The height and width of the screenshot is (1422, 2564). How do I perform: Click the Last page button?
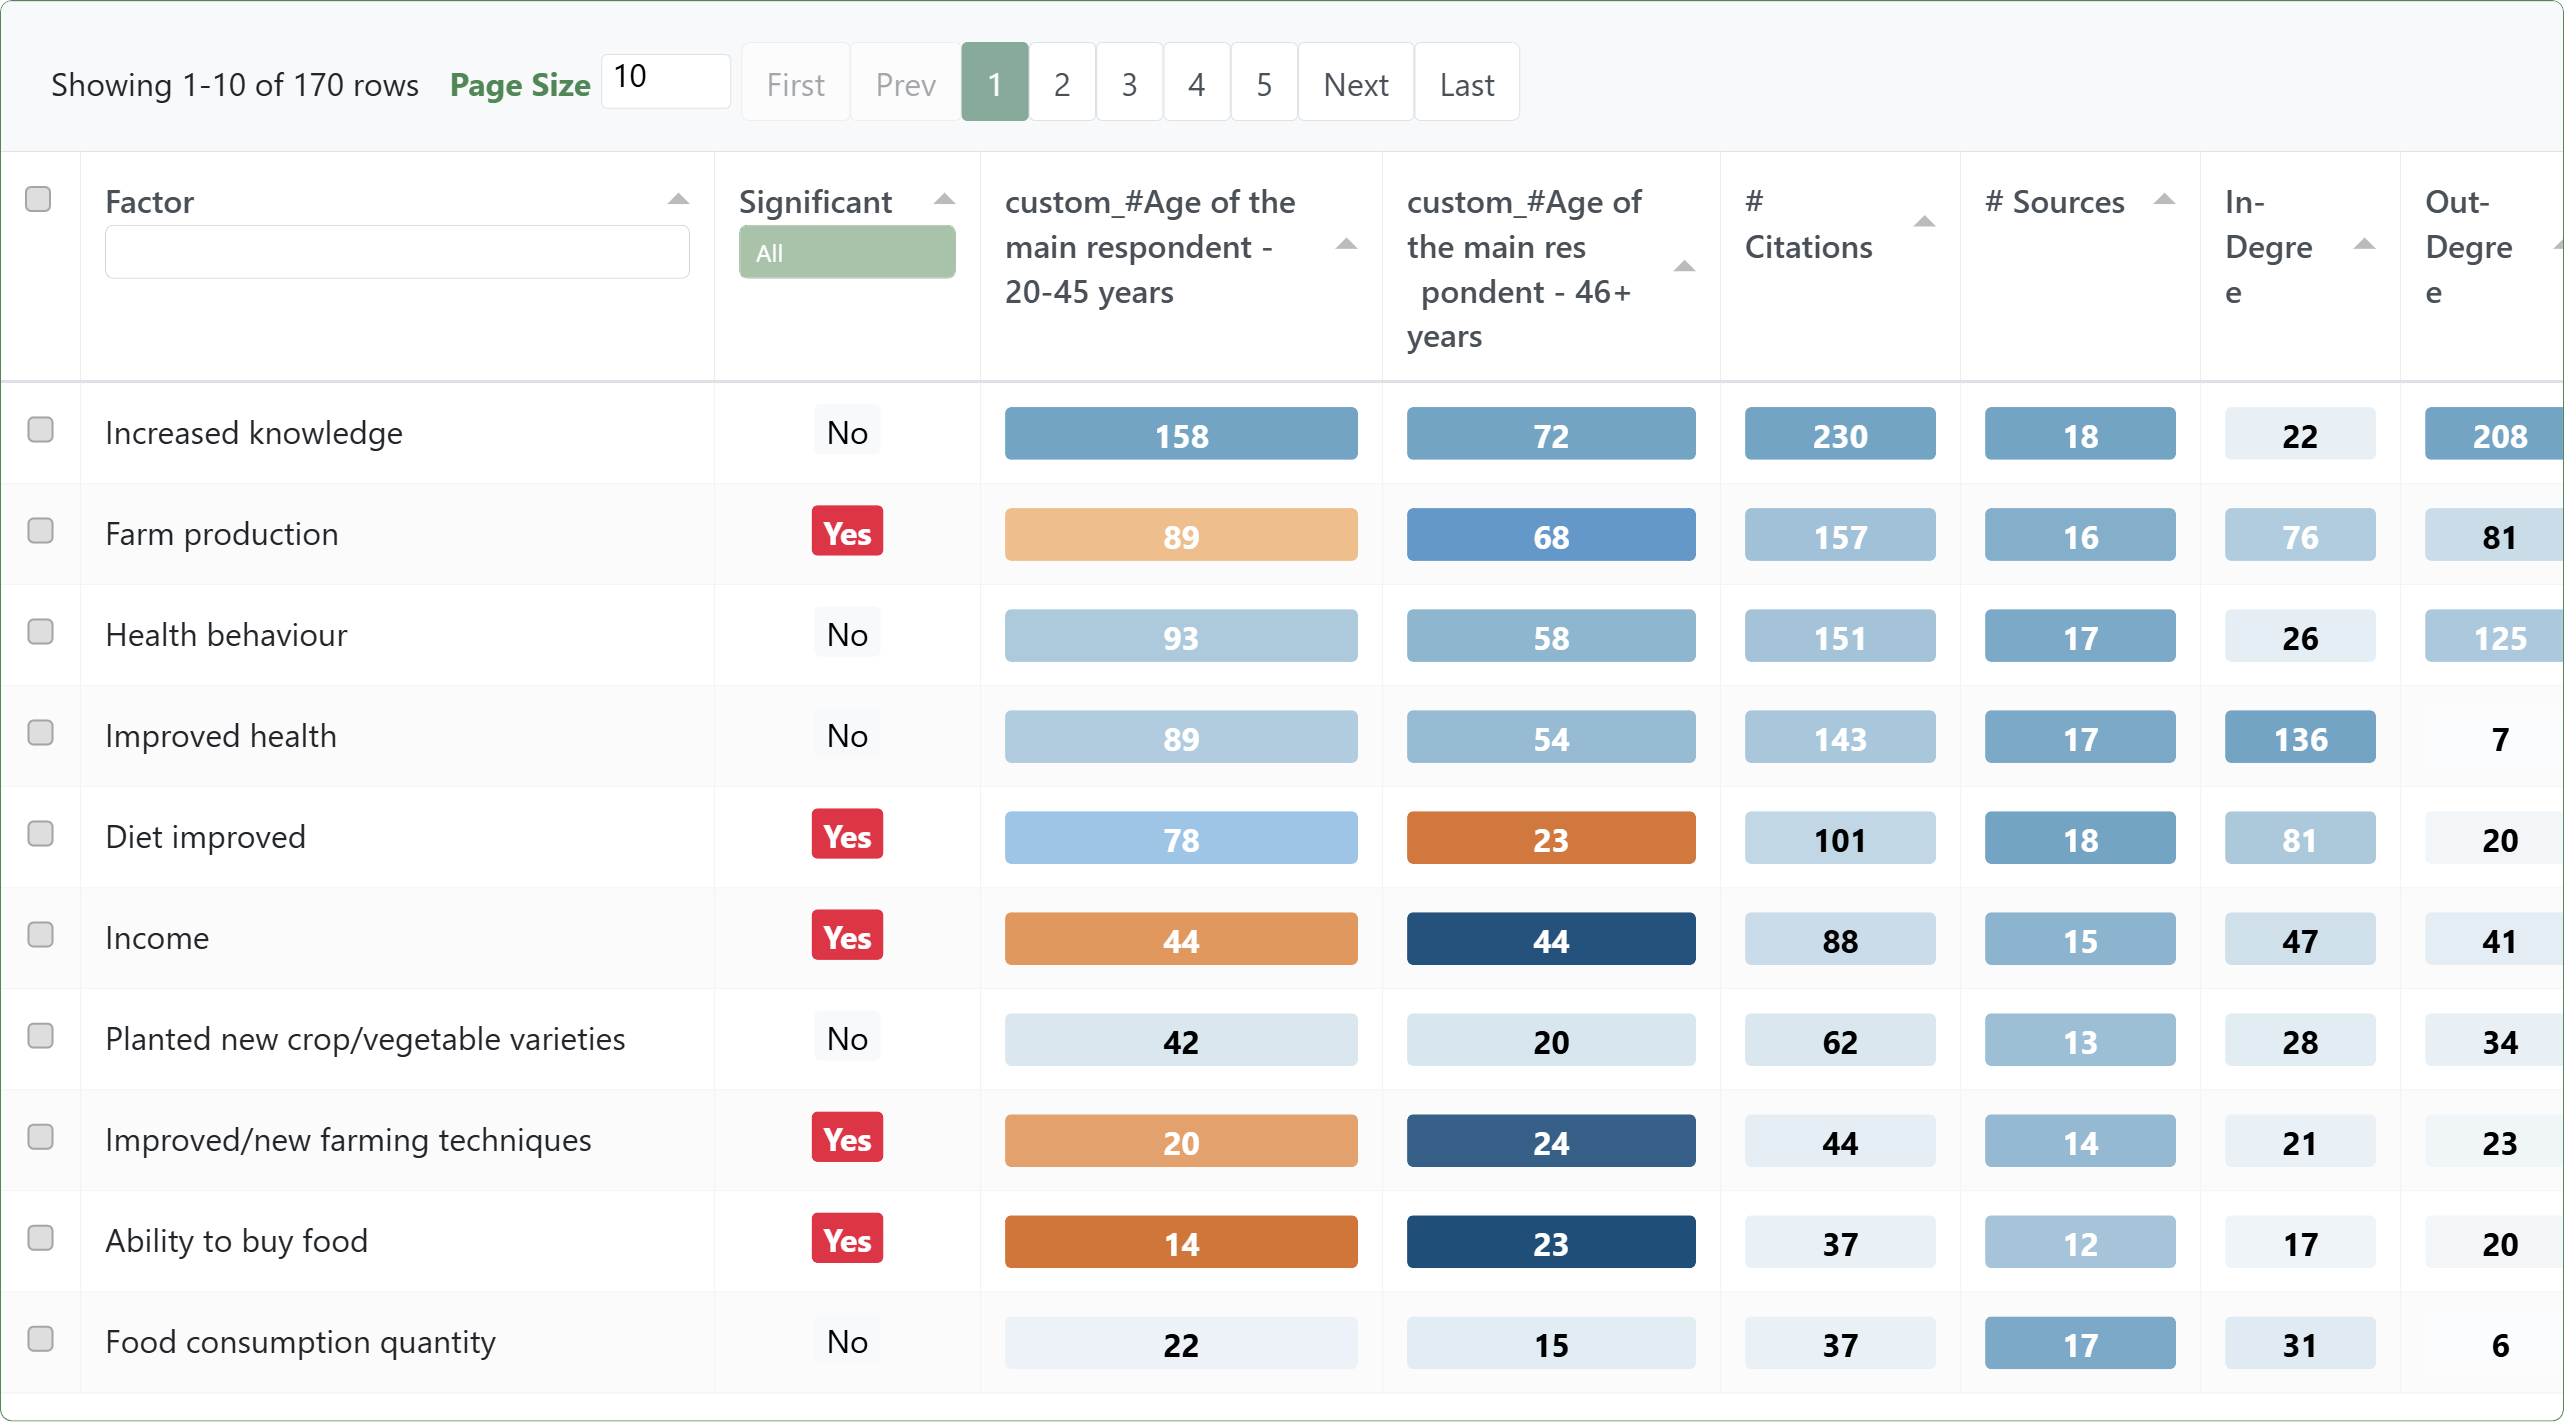(1466, 84)
